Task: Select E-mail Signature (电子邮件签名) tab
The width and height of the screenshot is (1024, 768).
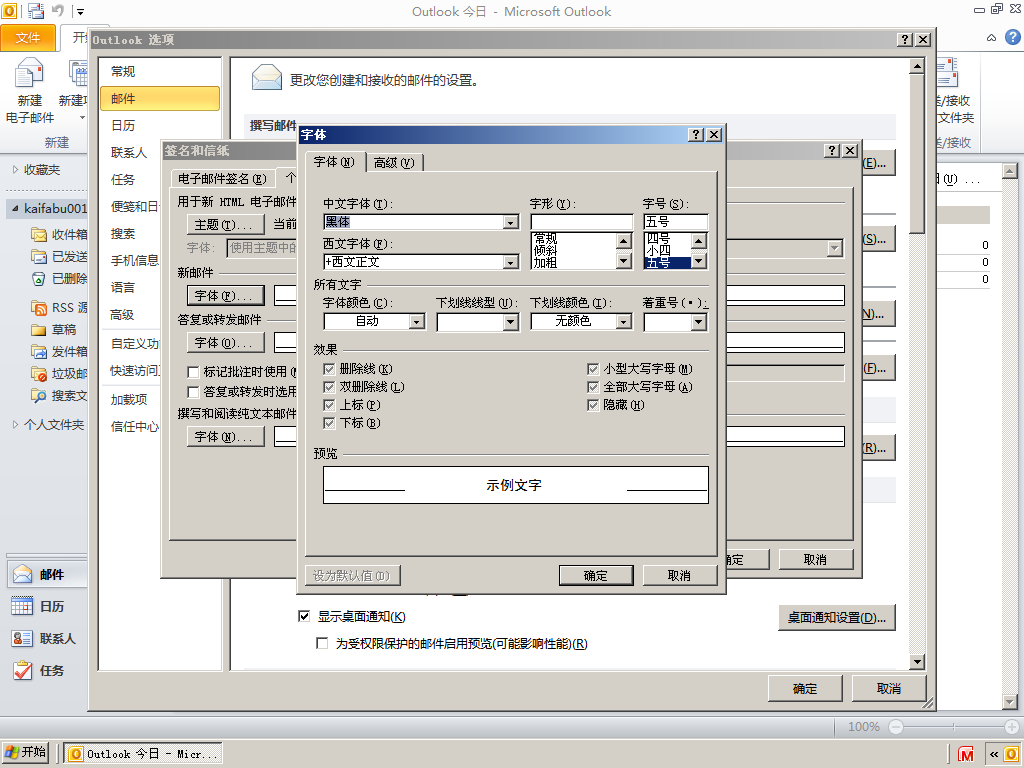Action: pos(222,178)
